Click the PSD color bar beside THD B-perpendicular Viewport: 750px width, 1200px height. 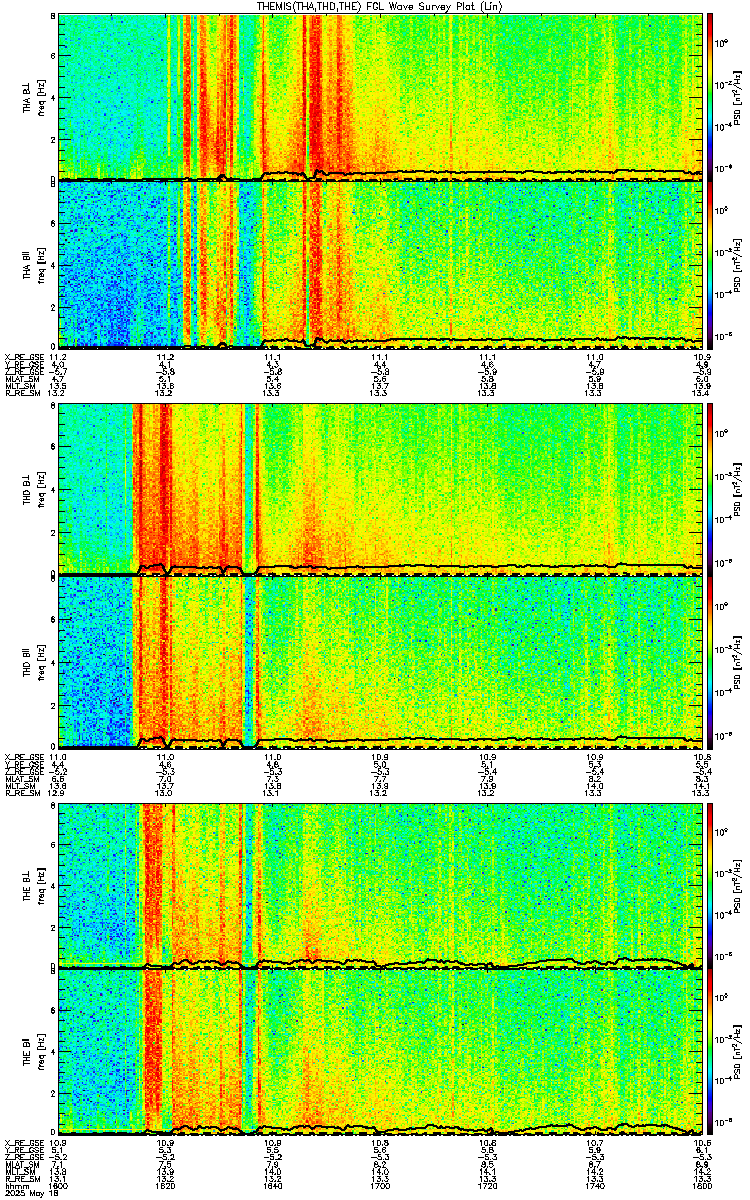(x=710, y=490)
